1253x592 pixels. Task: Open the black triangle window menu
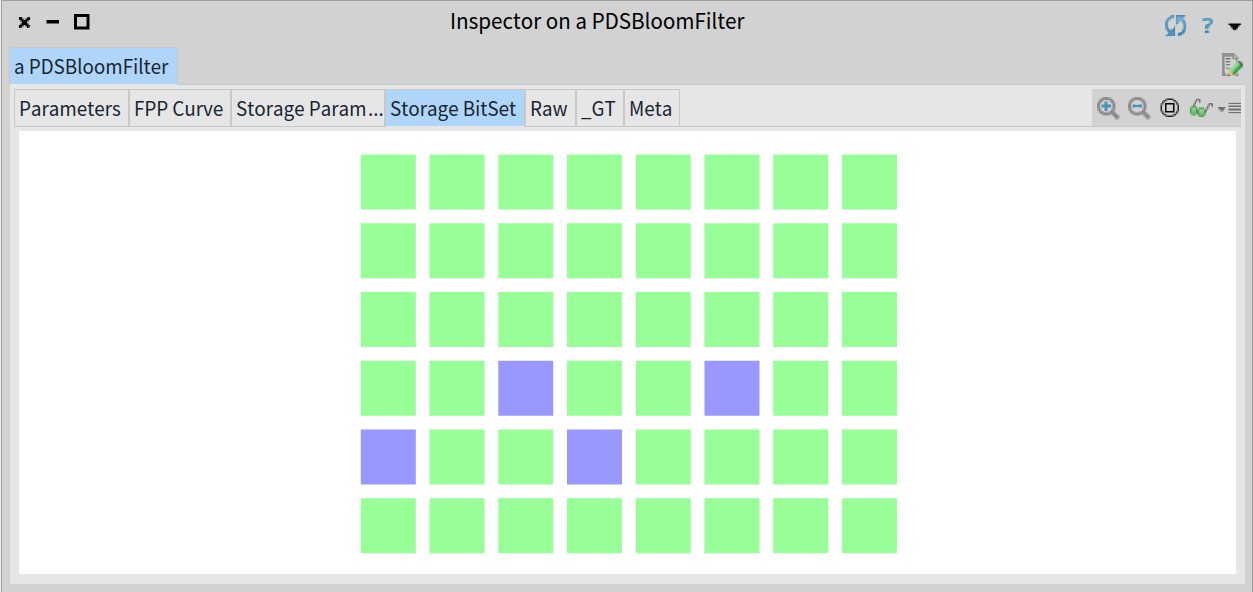click(1234, 27)
